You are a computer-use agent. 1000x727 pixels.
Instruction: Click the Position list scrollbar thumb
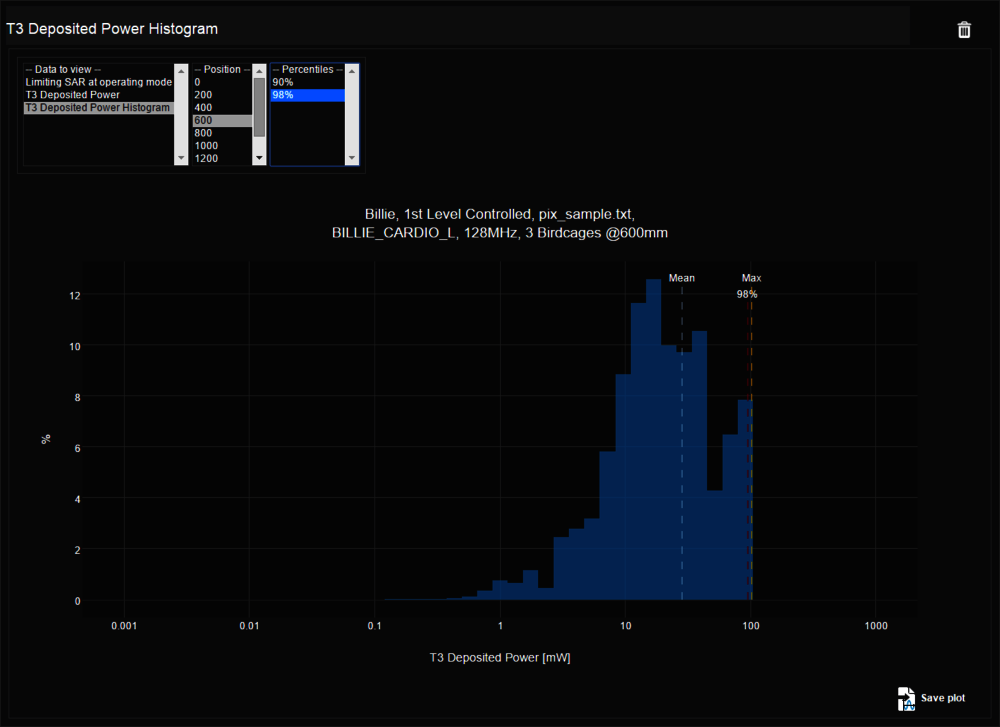(260, 106)
